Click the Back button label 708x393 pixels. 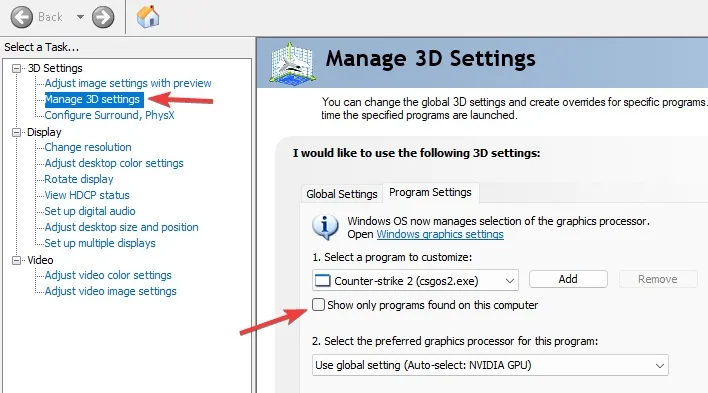coord(50,17)
